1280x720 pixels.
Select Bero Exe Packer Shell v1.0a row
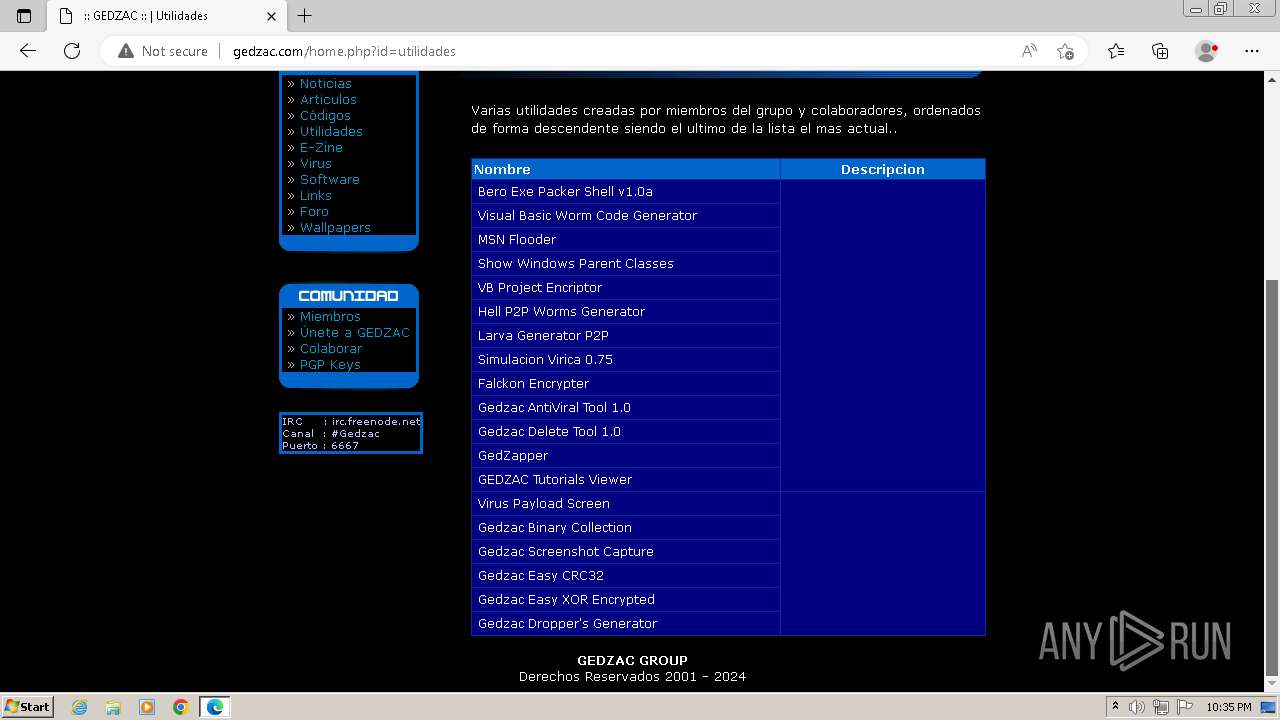pyautogui.click(x=625, y=191)
